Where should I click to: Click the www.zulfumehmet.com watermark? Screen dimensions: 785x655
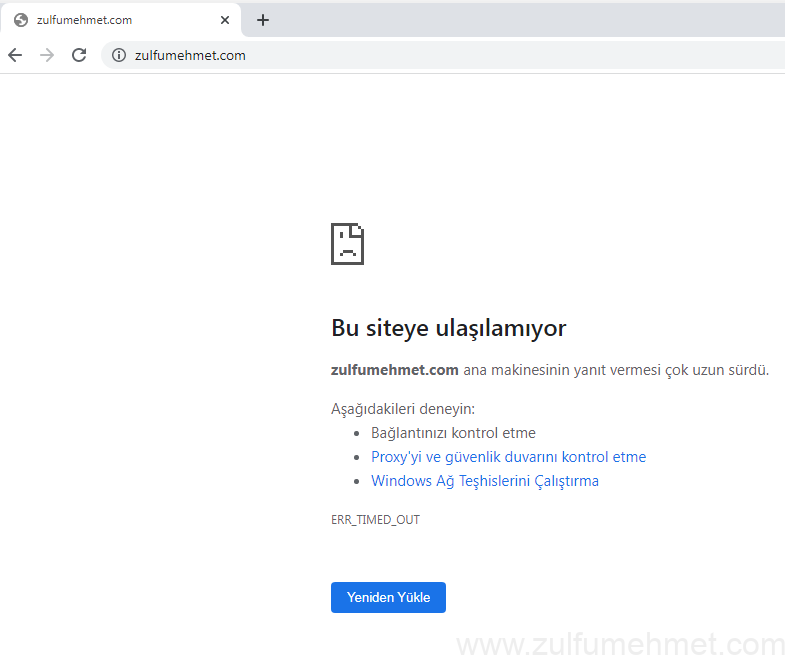pos(620,643)
